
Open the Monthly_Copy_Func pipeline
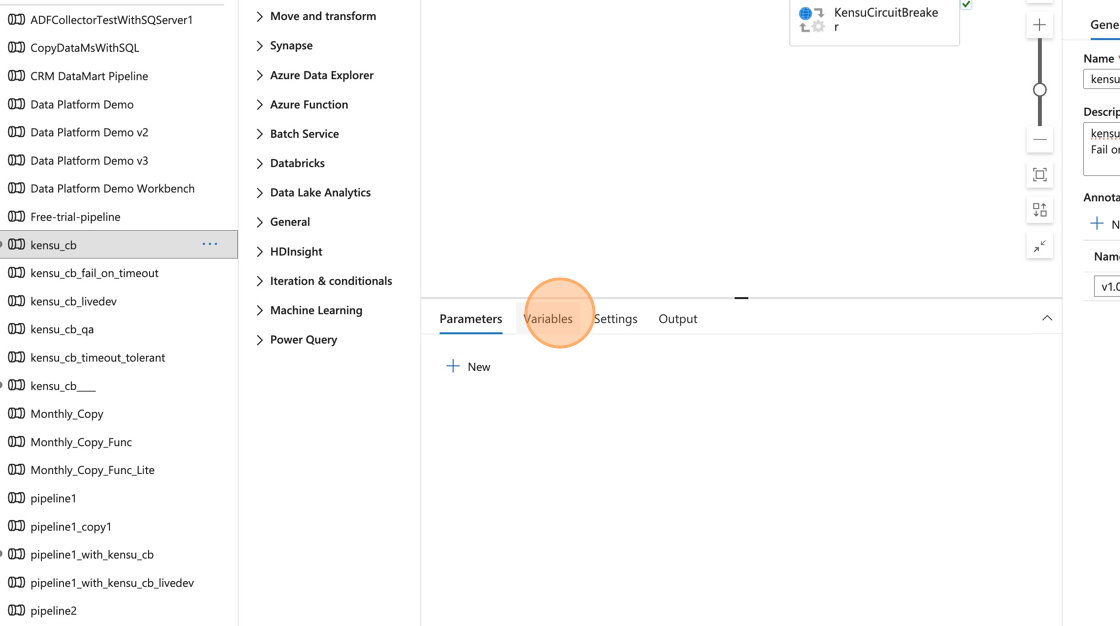81,442
